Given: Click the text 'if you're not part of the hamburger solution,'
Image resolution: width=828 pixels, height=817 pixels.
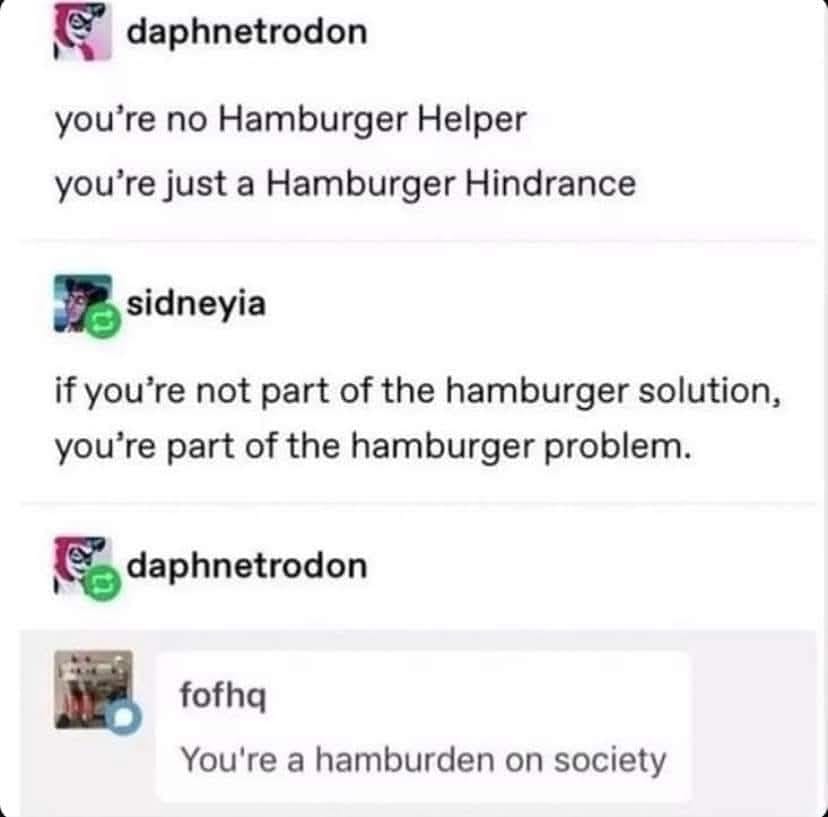Looking at the screenshot, I should click(x=418, y=392).
